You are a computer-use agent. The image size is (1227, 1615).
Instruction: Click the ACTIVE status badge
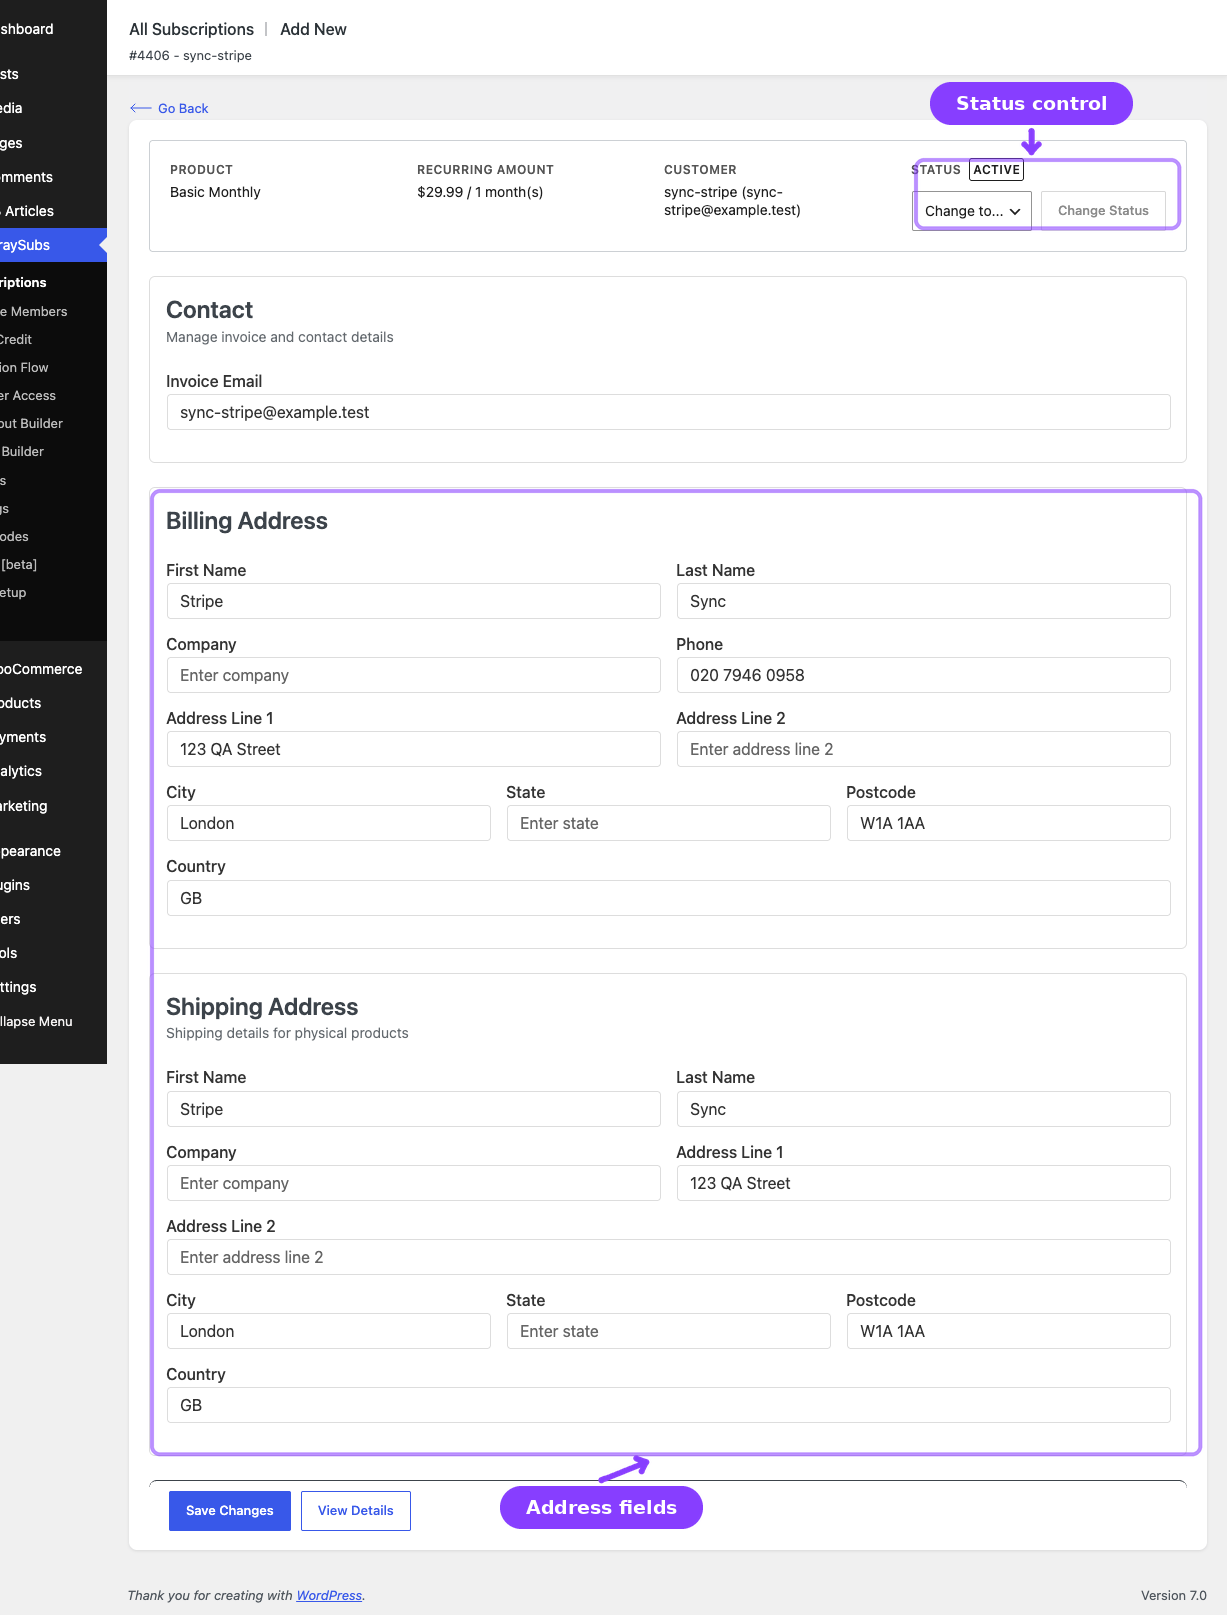(997, 170)
